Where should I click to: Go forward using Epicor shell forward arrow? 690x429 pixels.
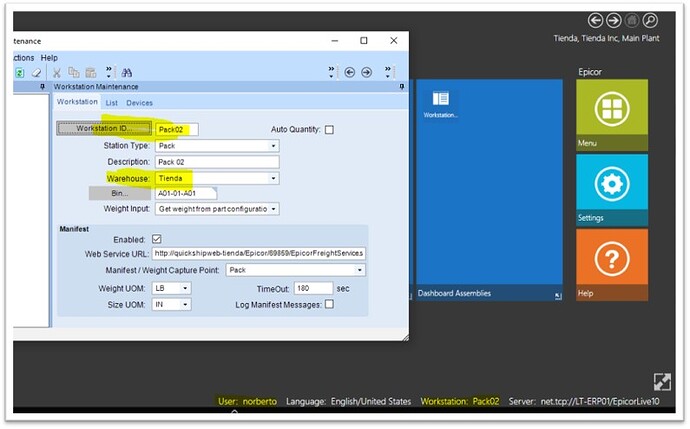pos(613,20)
